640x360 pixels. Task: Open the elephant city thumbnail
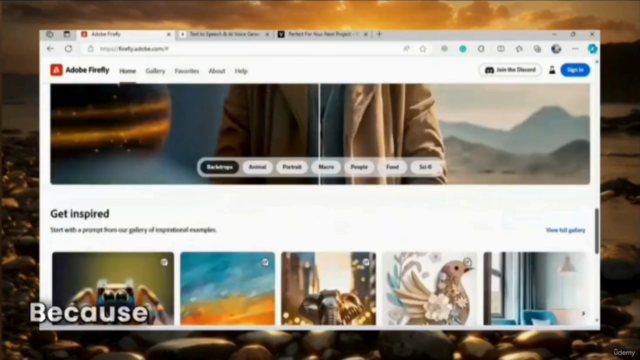329,289
